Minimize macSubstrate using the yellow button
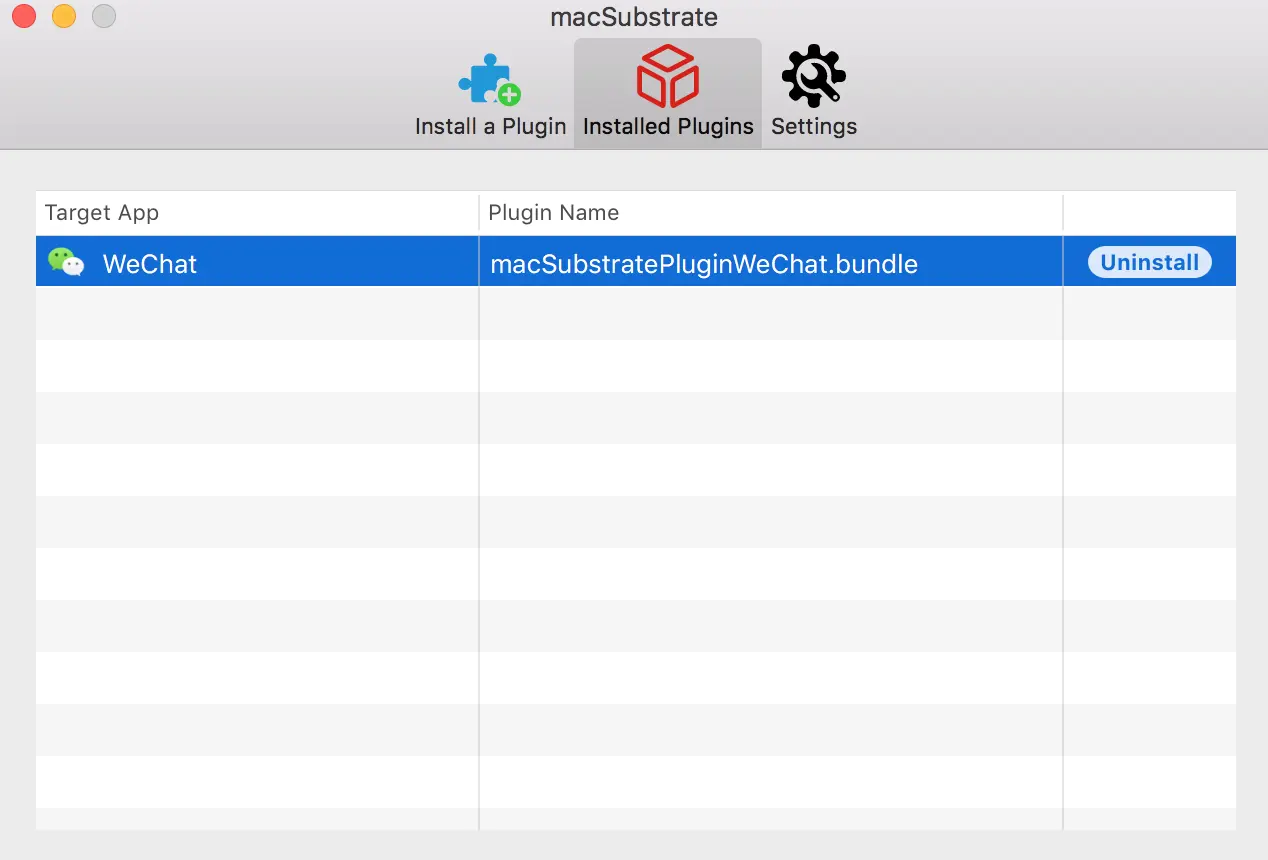The height and width of the screenshot is (860, 1268). click(62, 16)
